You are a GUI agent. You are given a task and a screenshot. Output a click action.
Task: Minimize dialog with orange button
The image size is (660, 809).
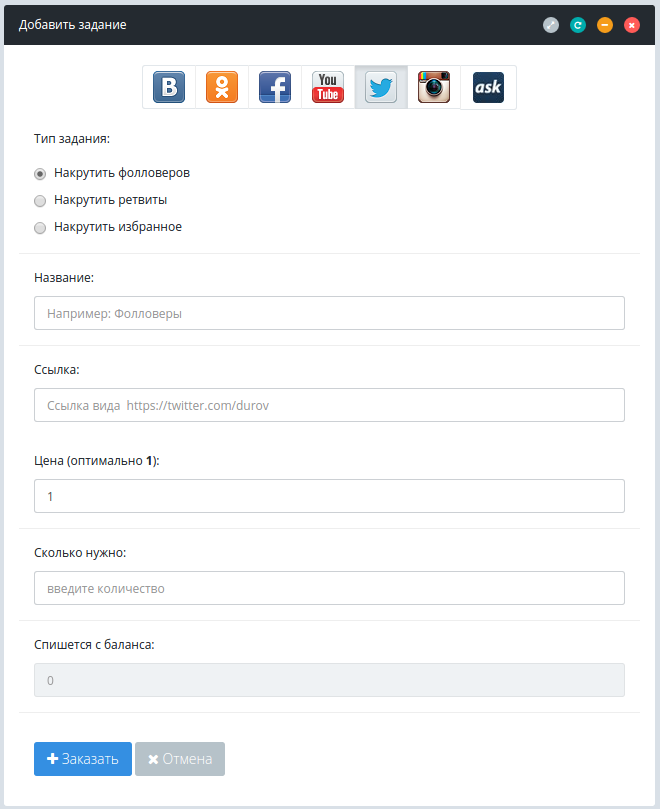pyautogui.click(x=605, y=25)
